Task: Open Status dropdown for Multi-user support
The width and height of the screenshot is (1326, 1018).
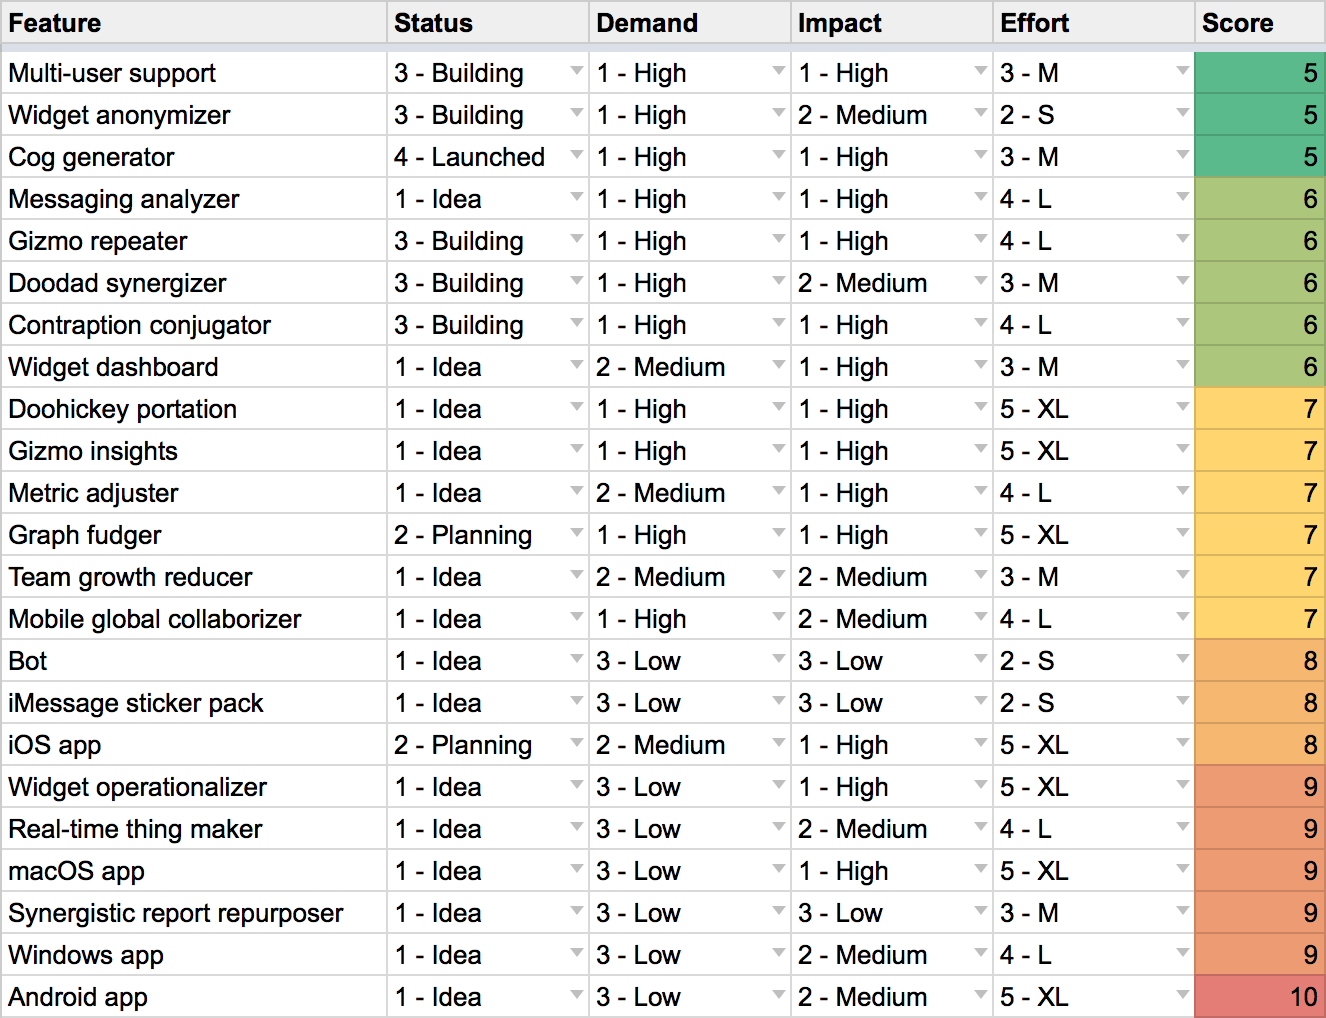Action: (576, 72)
